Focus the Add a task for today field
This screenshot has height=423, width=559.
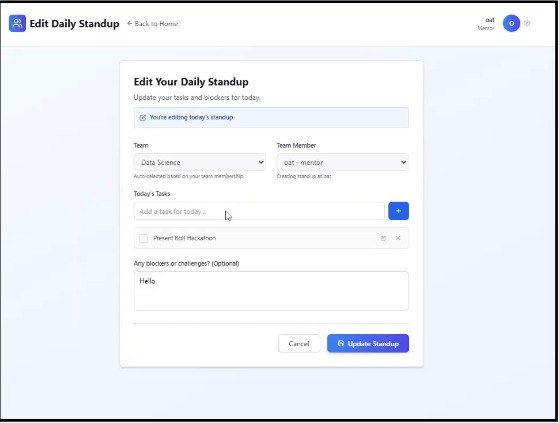259,211
